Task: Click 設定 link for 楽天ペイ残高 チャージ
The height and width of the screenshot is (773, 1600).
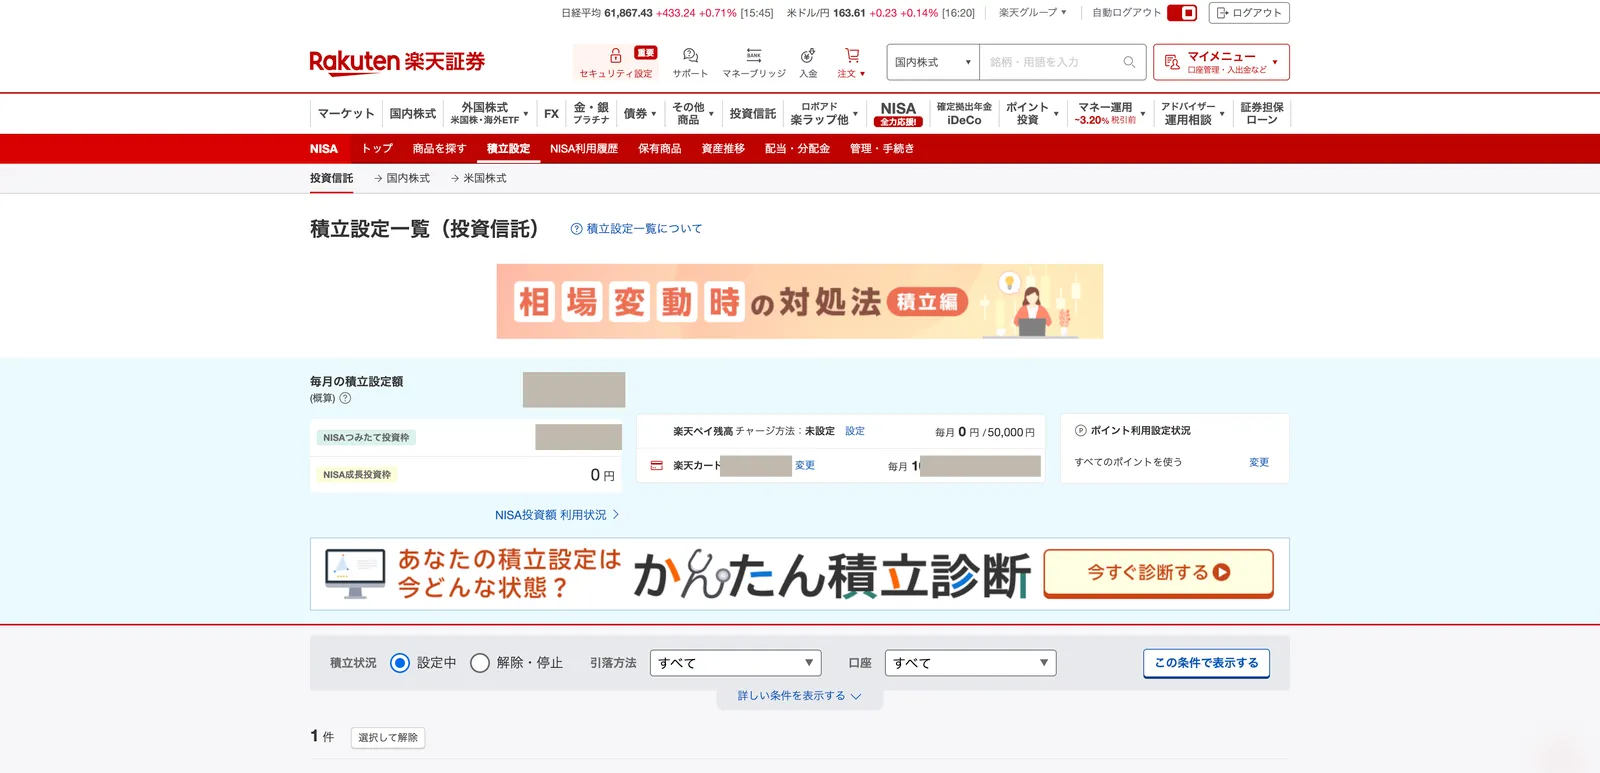Action: click(855, 431)
